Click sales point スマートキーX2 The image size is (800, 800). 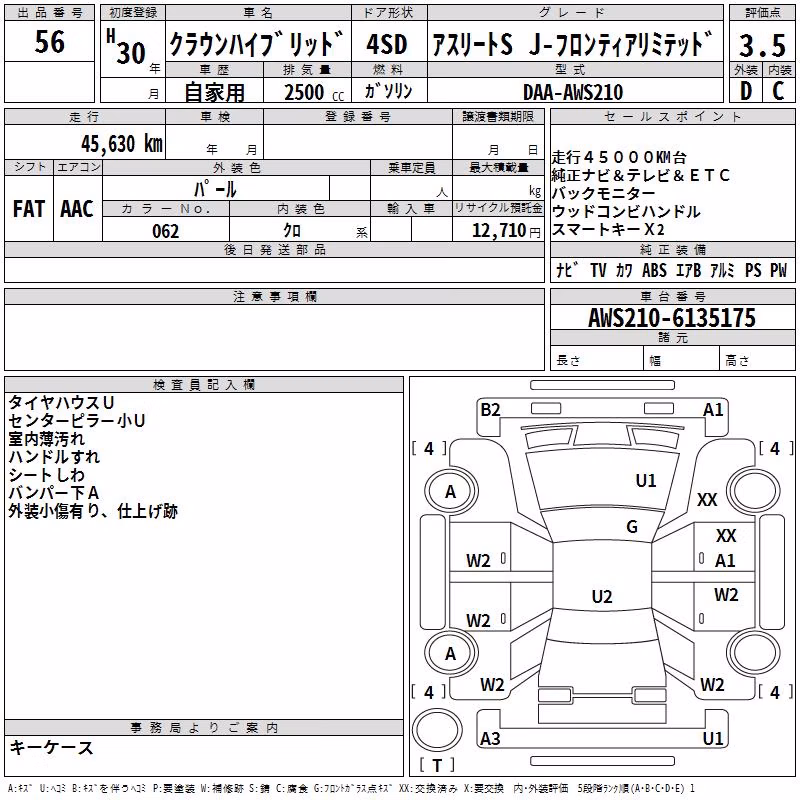pyautogui.click(x=608, y=230)
